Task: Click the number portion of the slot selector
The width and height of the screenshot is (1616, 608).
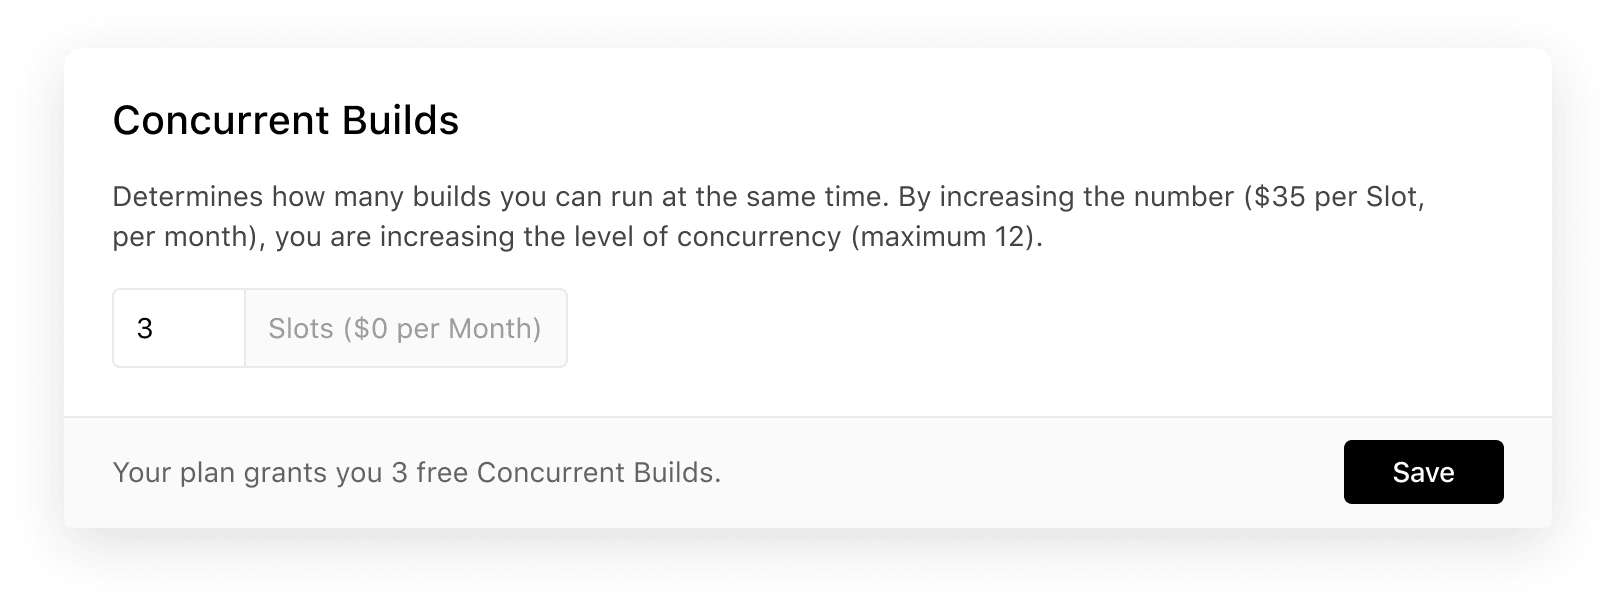Action: coord(178,328)
